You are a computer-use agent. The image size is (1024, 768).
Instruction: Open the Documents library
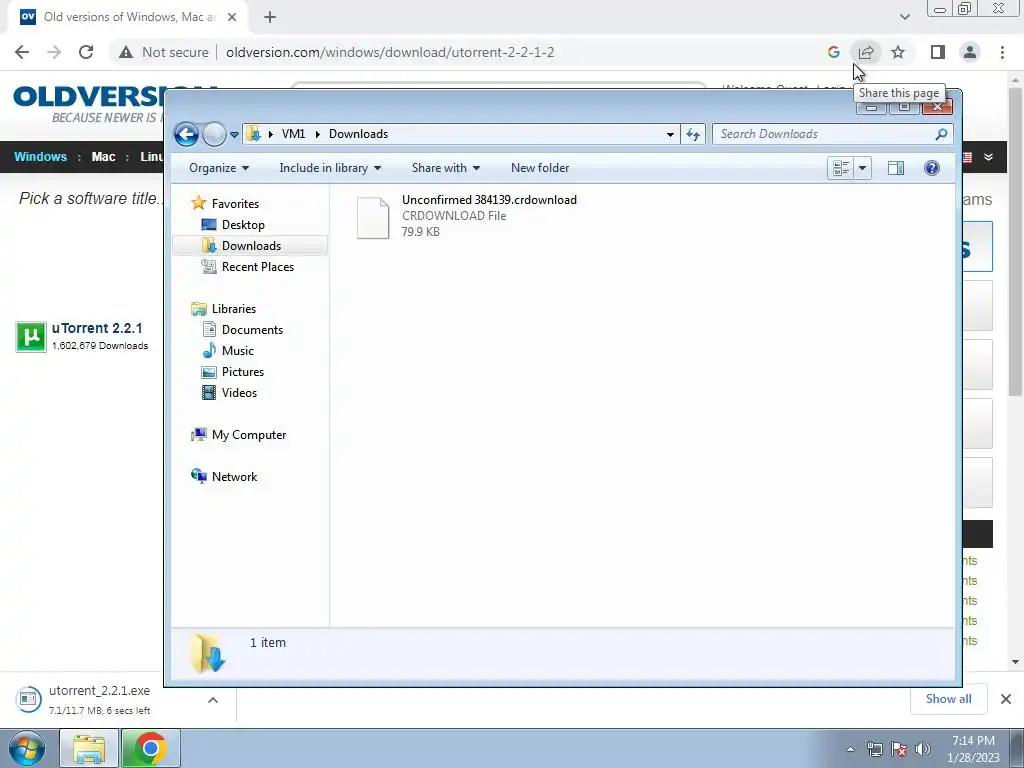click(242, 330)
